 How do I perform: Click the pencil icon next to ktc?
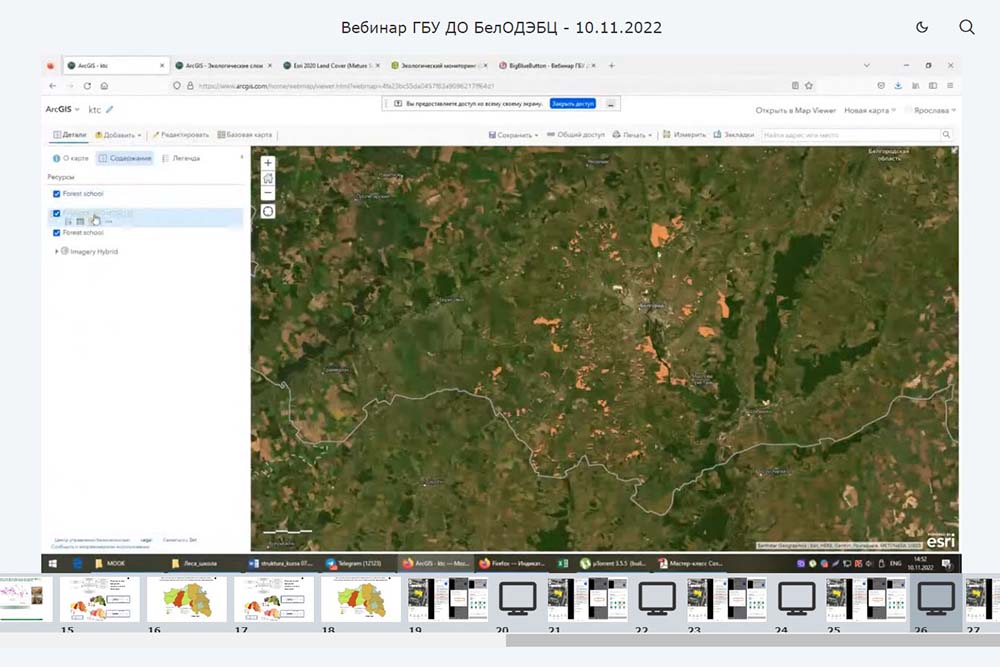click(x=110, y=110)
